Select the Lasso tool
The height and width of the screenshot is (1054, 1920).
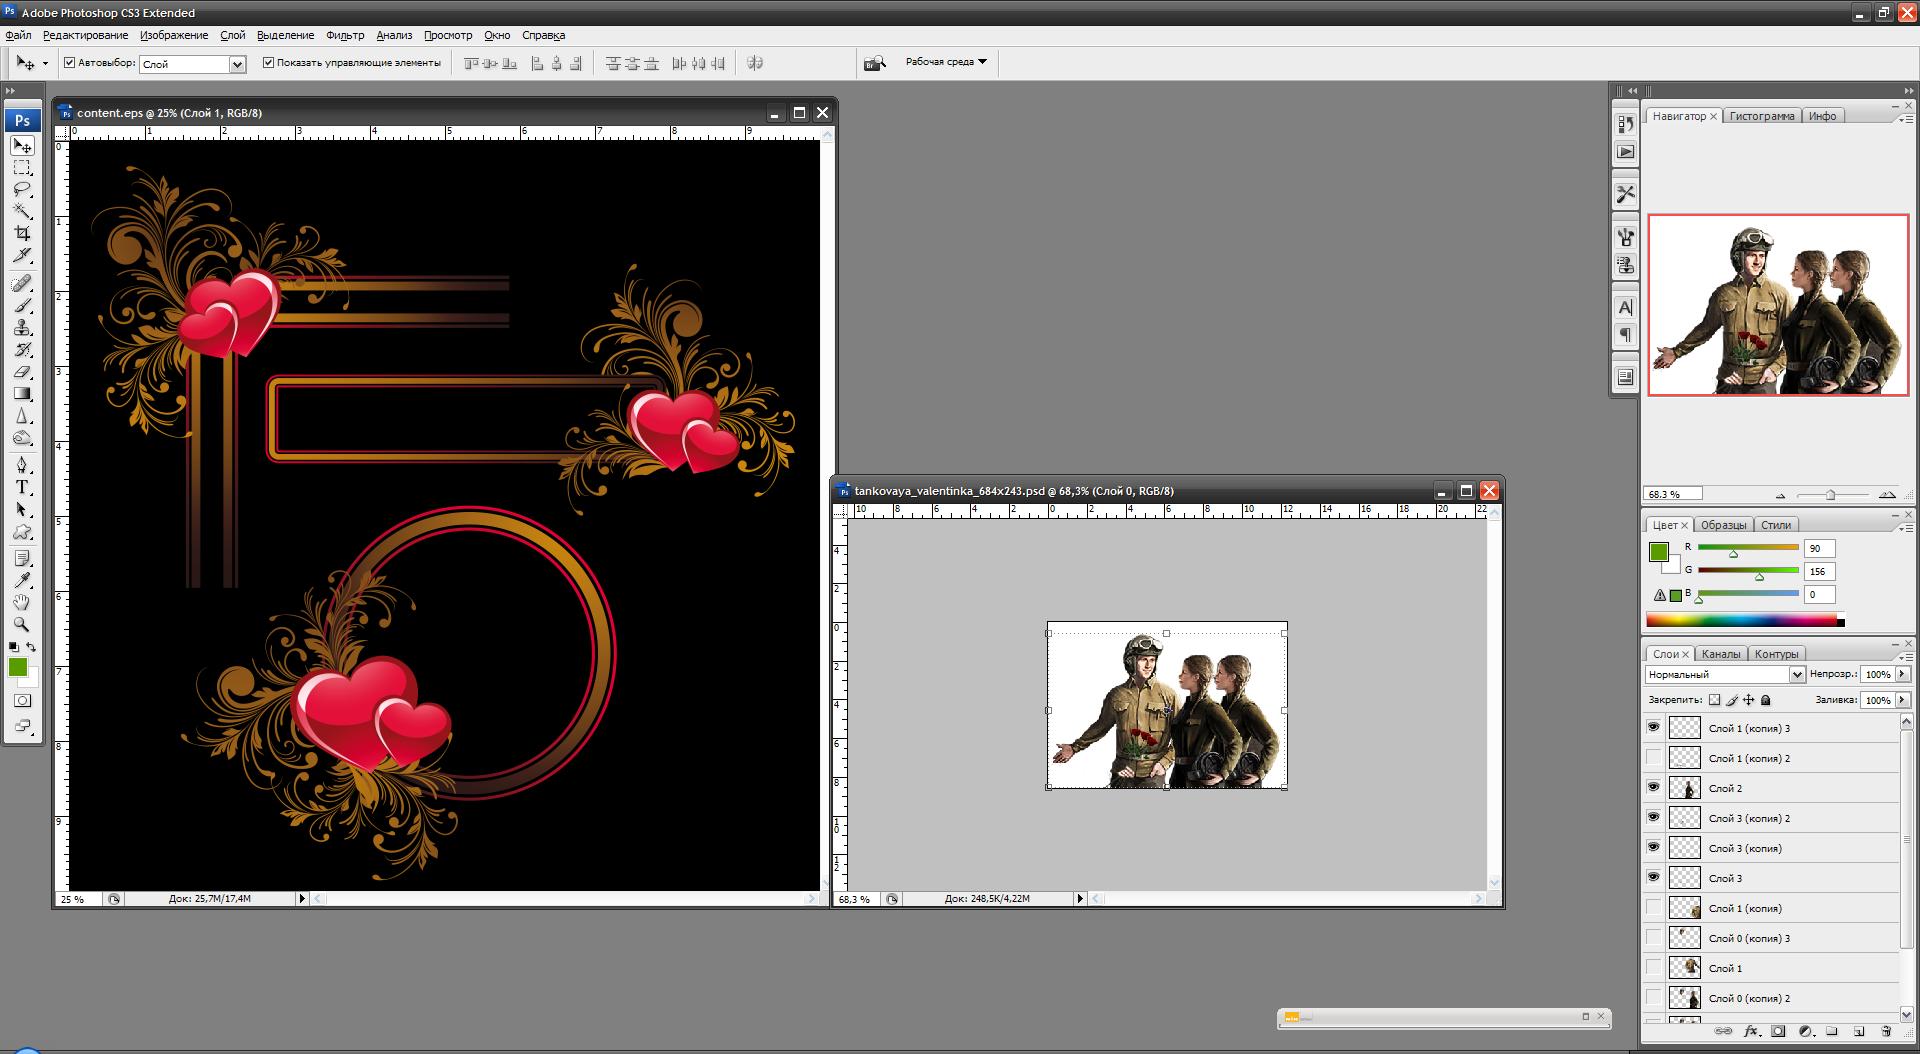pyautogui.click(x=22, y=189)
